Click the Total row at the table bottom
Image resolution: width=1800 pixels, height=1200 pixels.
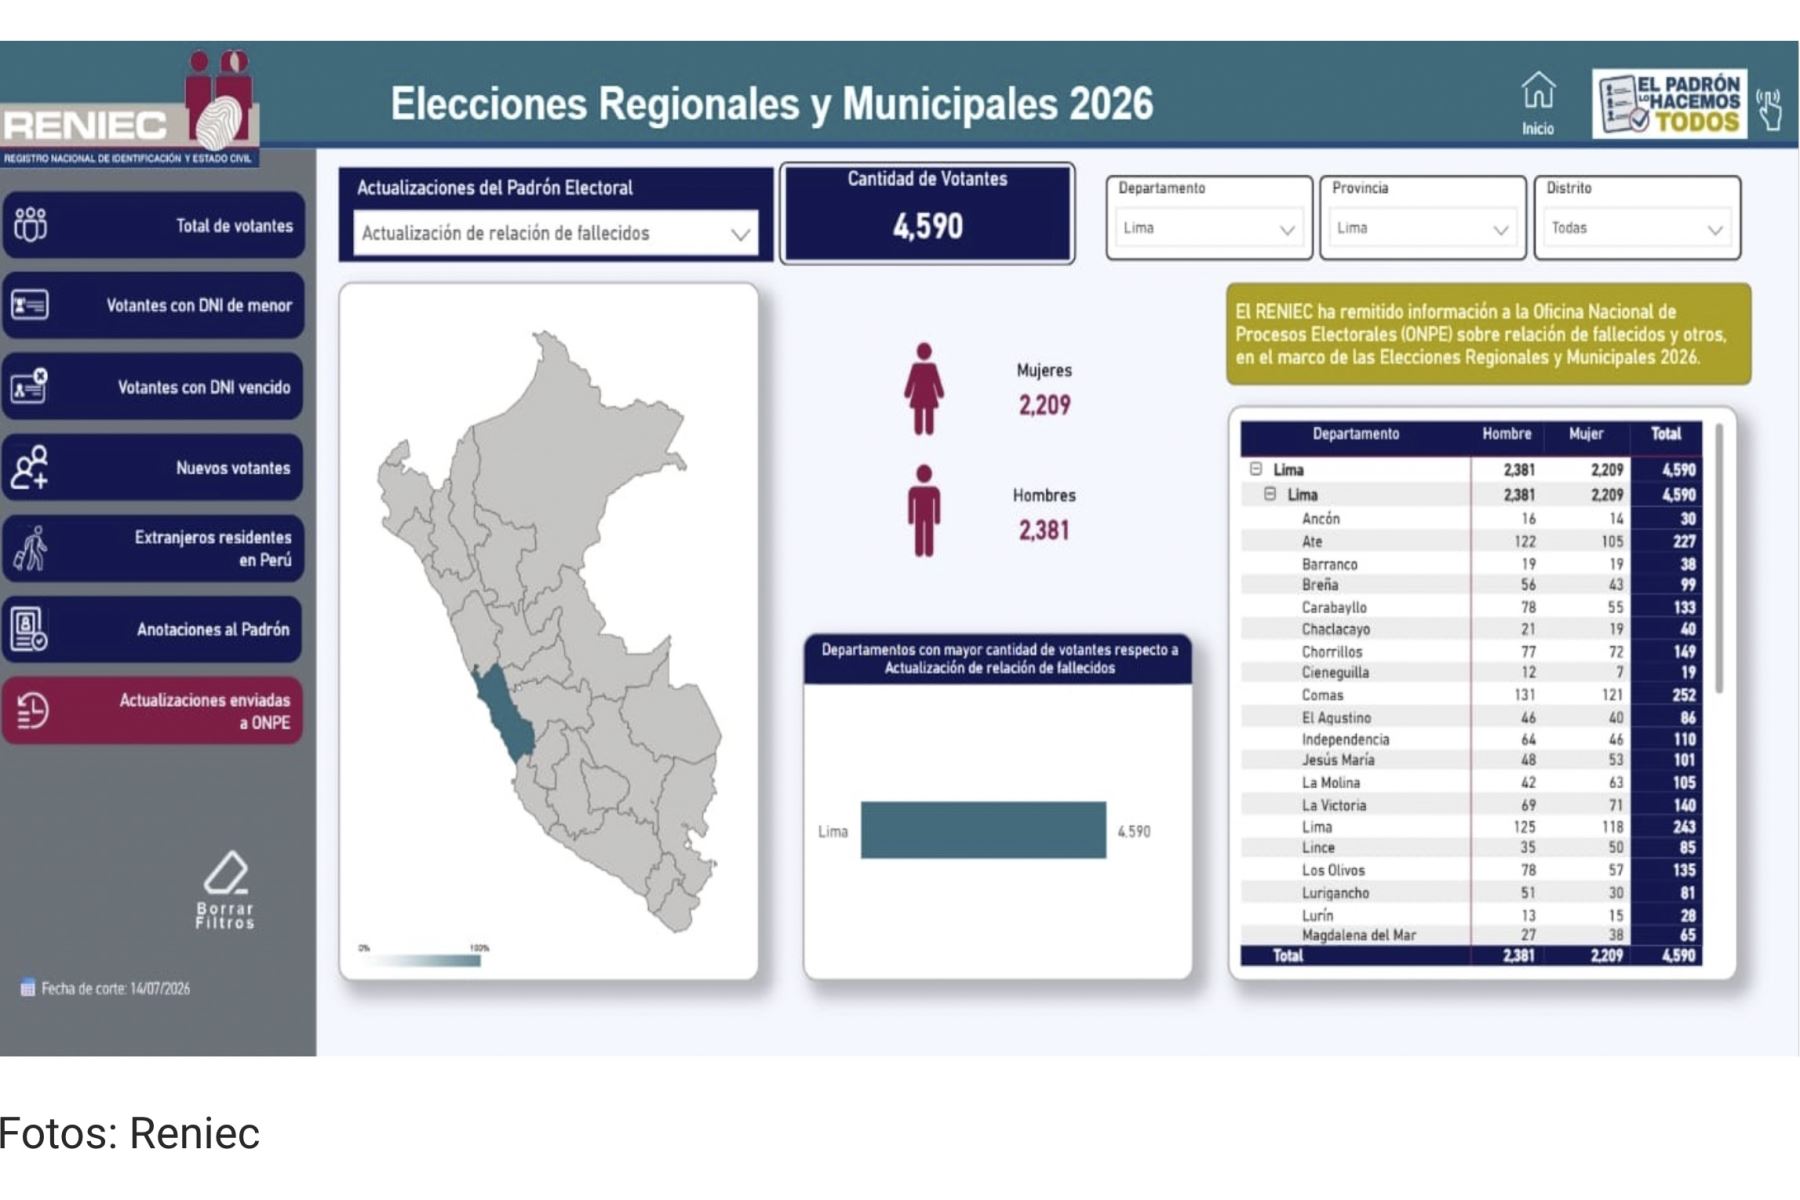tap(1471, 956)
